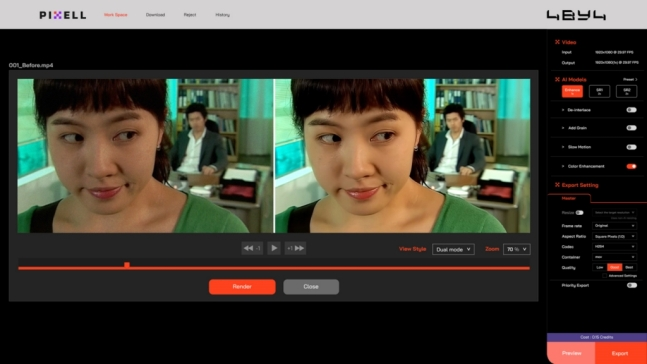
Task: Turn off Color Enhancement toggle
Action: point(631,166)
